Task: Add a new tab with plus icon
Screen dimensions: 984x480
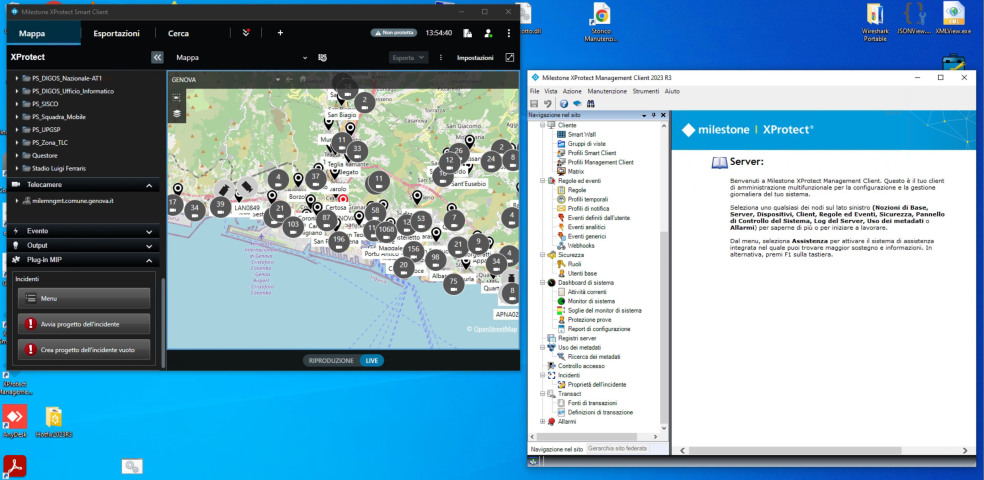Action: [x=280, y=33]
